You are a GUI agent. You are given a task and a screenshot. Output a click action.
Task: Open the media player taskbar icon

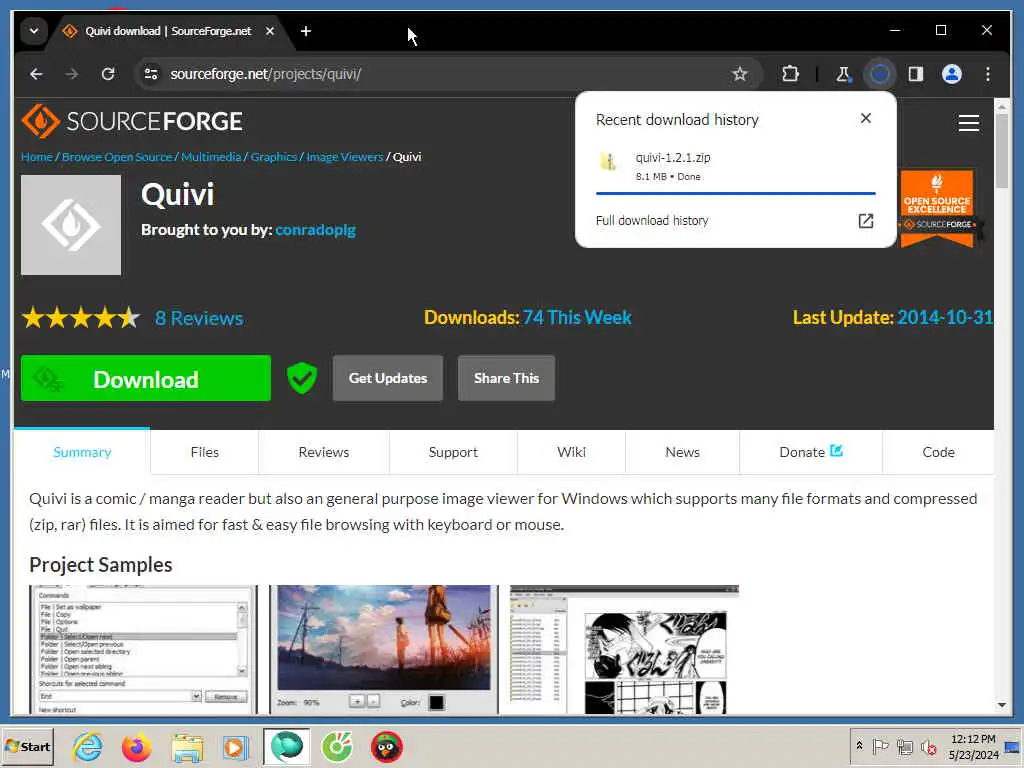tap(235, 746)
